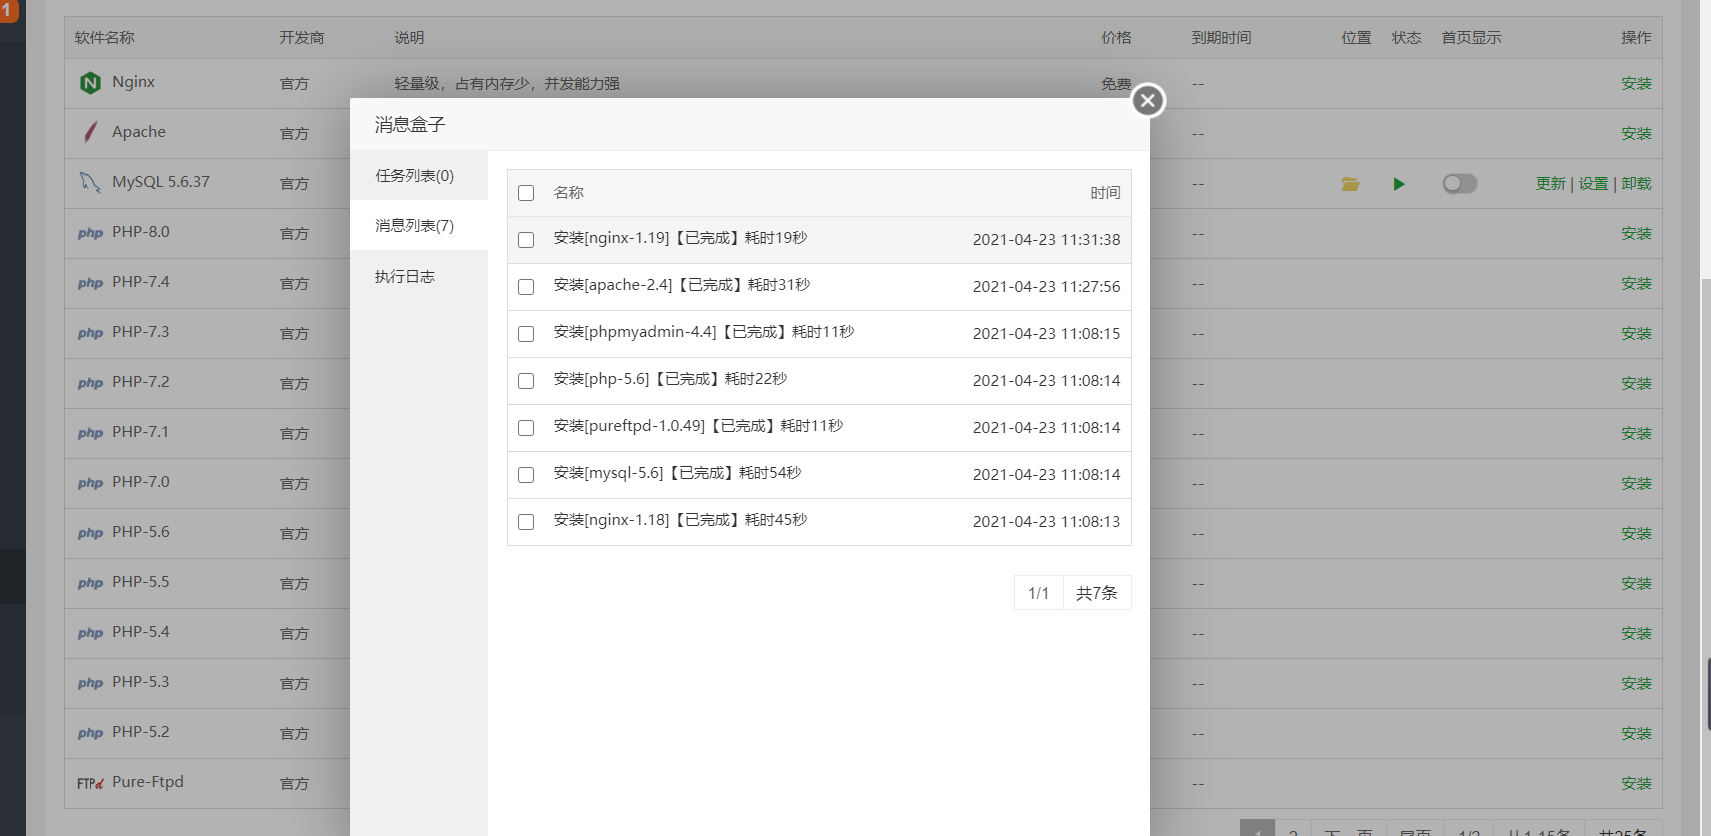Click the Pure-Ftpd FTP icon
This screenshot has height=836, width=1711.
[x=90, y=783]
